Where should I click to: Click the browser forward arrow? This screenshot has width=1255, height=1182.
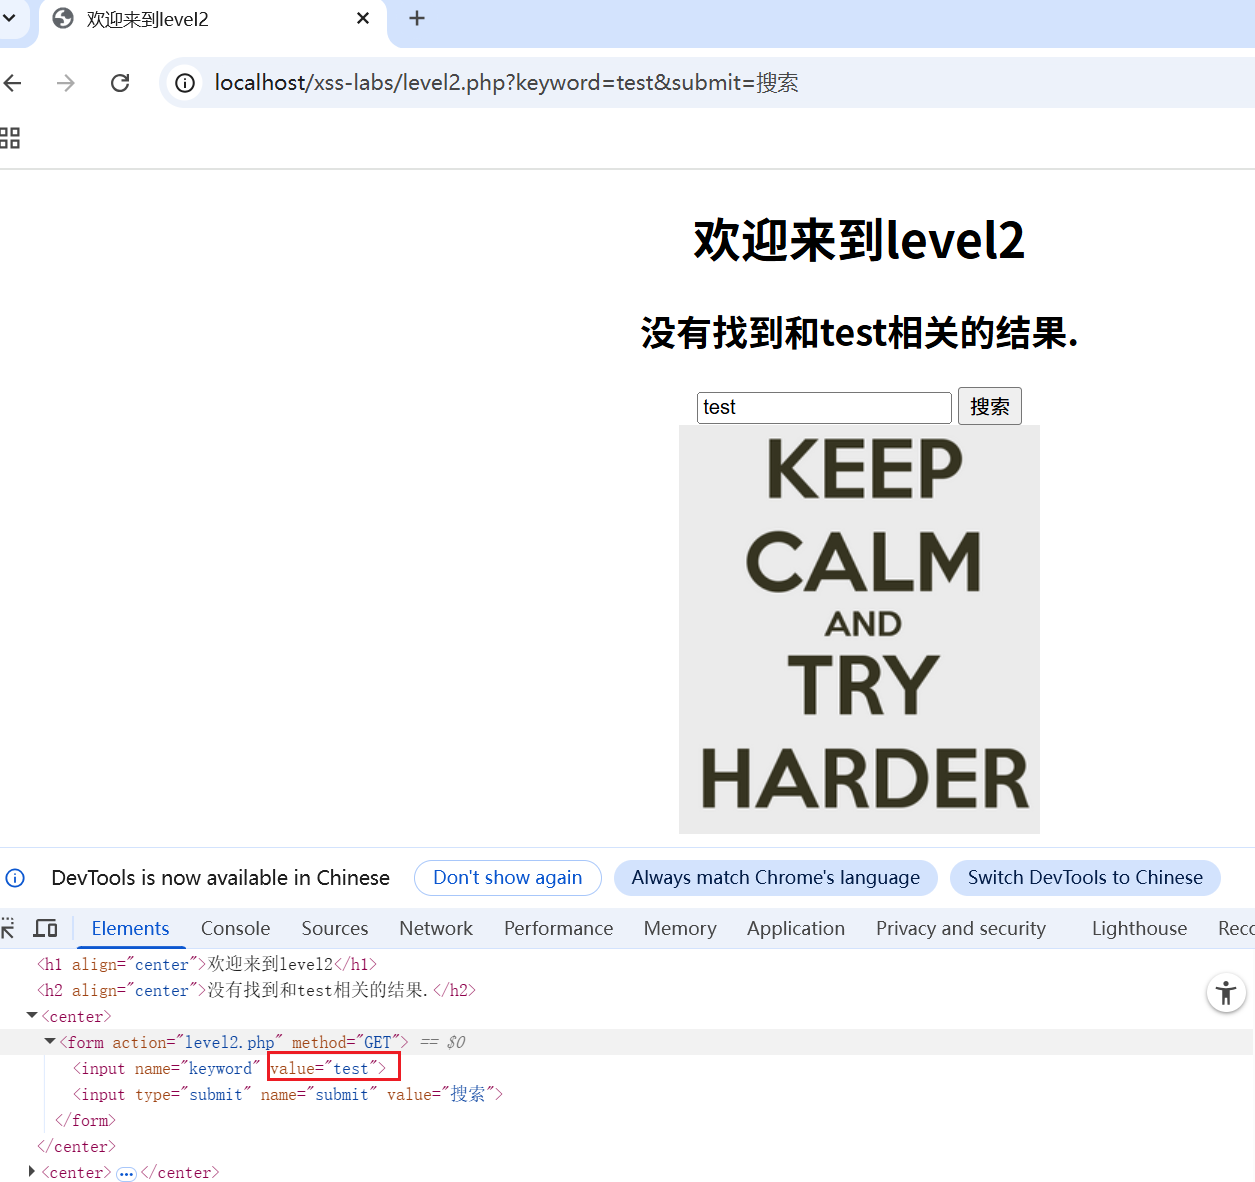[66, 83]
